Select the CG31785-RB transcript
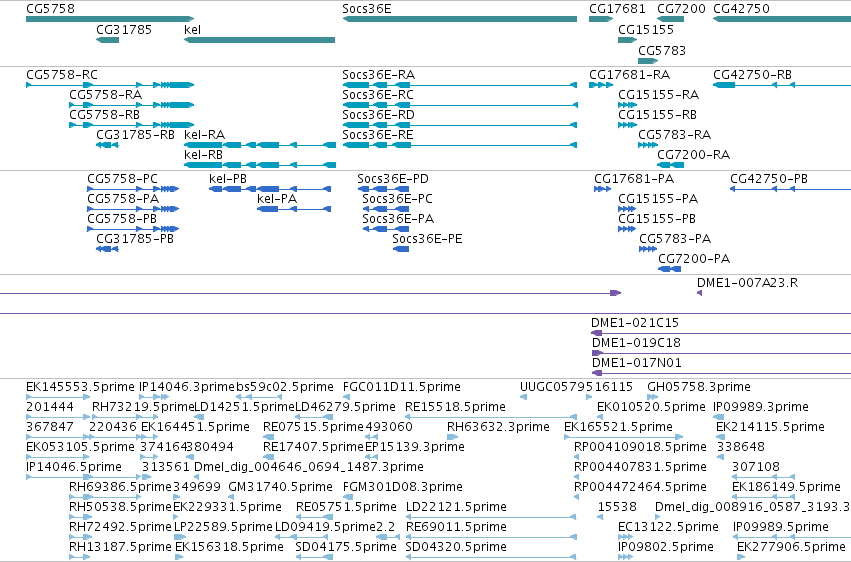This screenshot has height=562, width=851. click(x=107, y=145)
